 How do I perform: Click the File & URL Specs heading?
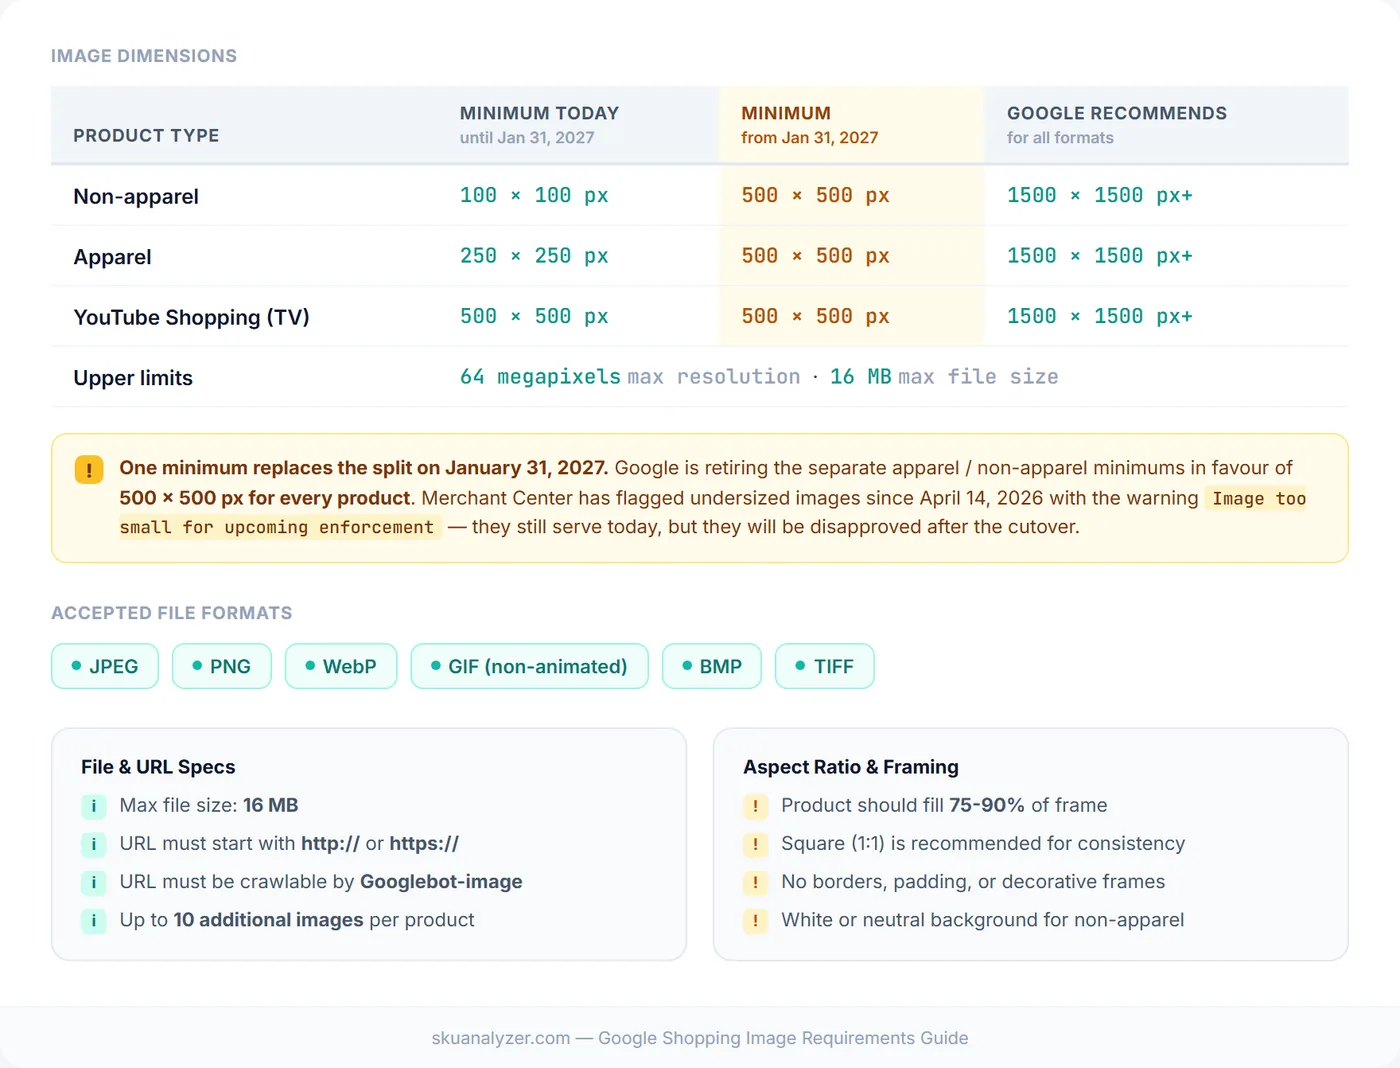click(158, 767)
